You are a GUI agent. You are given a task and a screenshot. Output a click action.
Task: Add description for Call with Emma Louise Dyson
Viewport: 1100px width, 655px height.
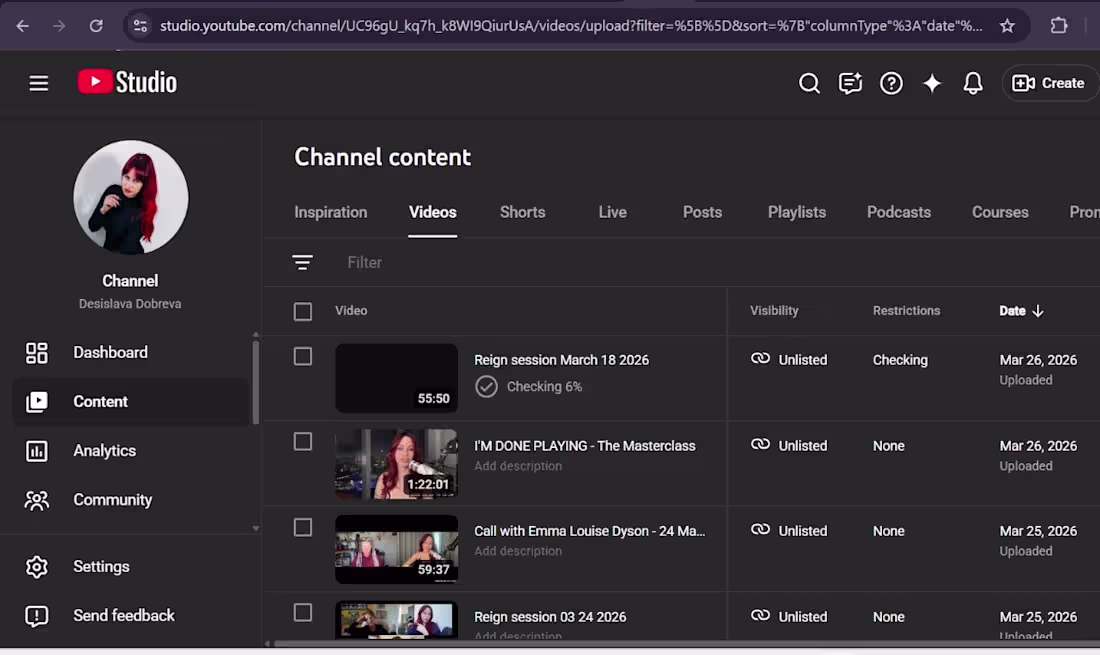click(x=518, y=551)
